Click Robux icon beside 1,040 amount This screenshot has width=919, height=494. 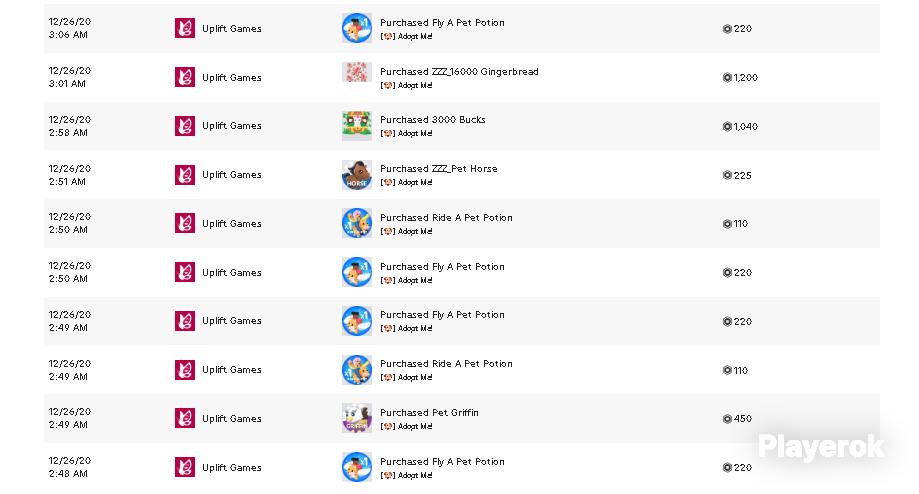[727, 126]
